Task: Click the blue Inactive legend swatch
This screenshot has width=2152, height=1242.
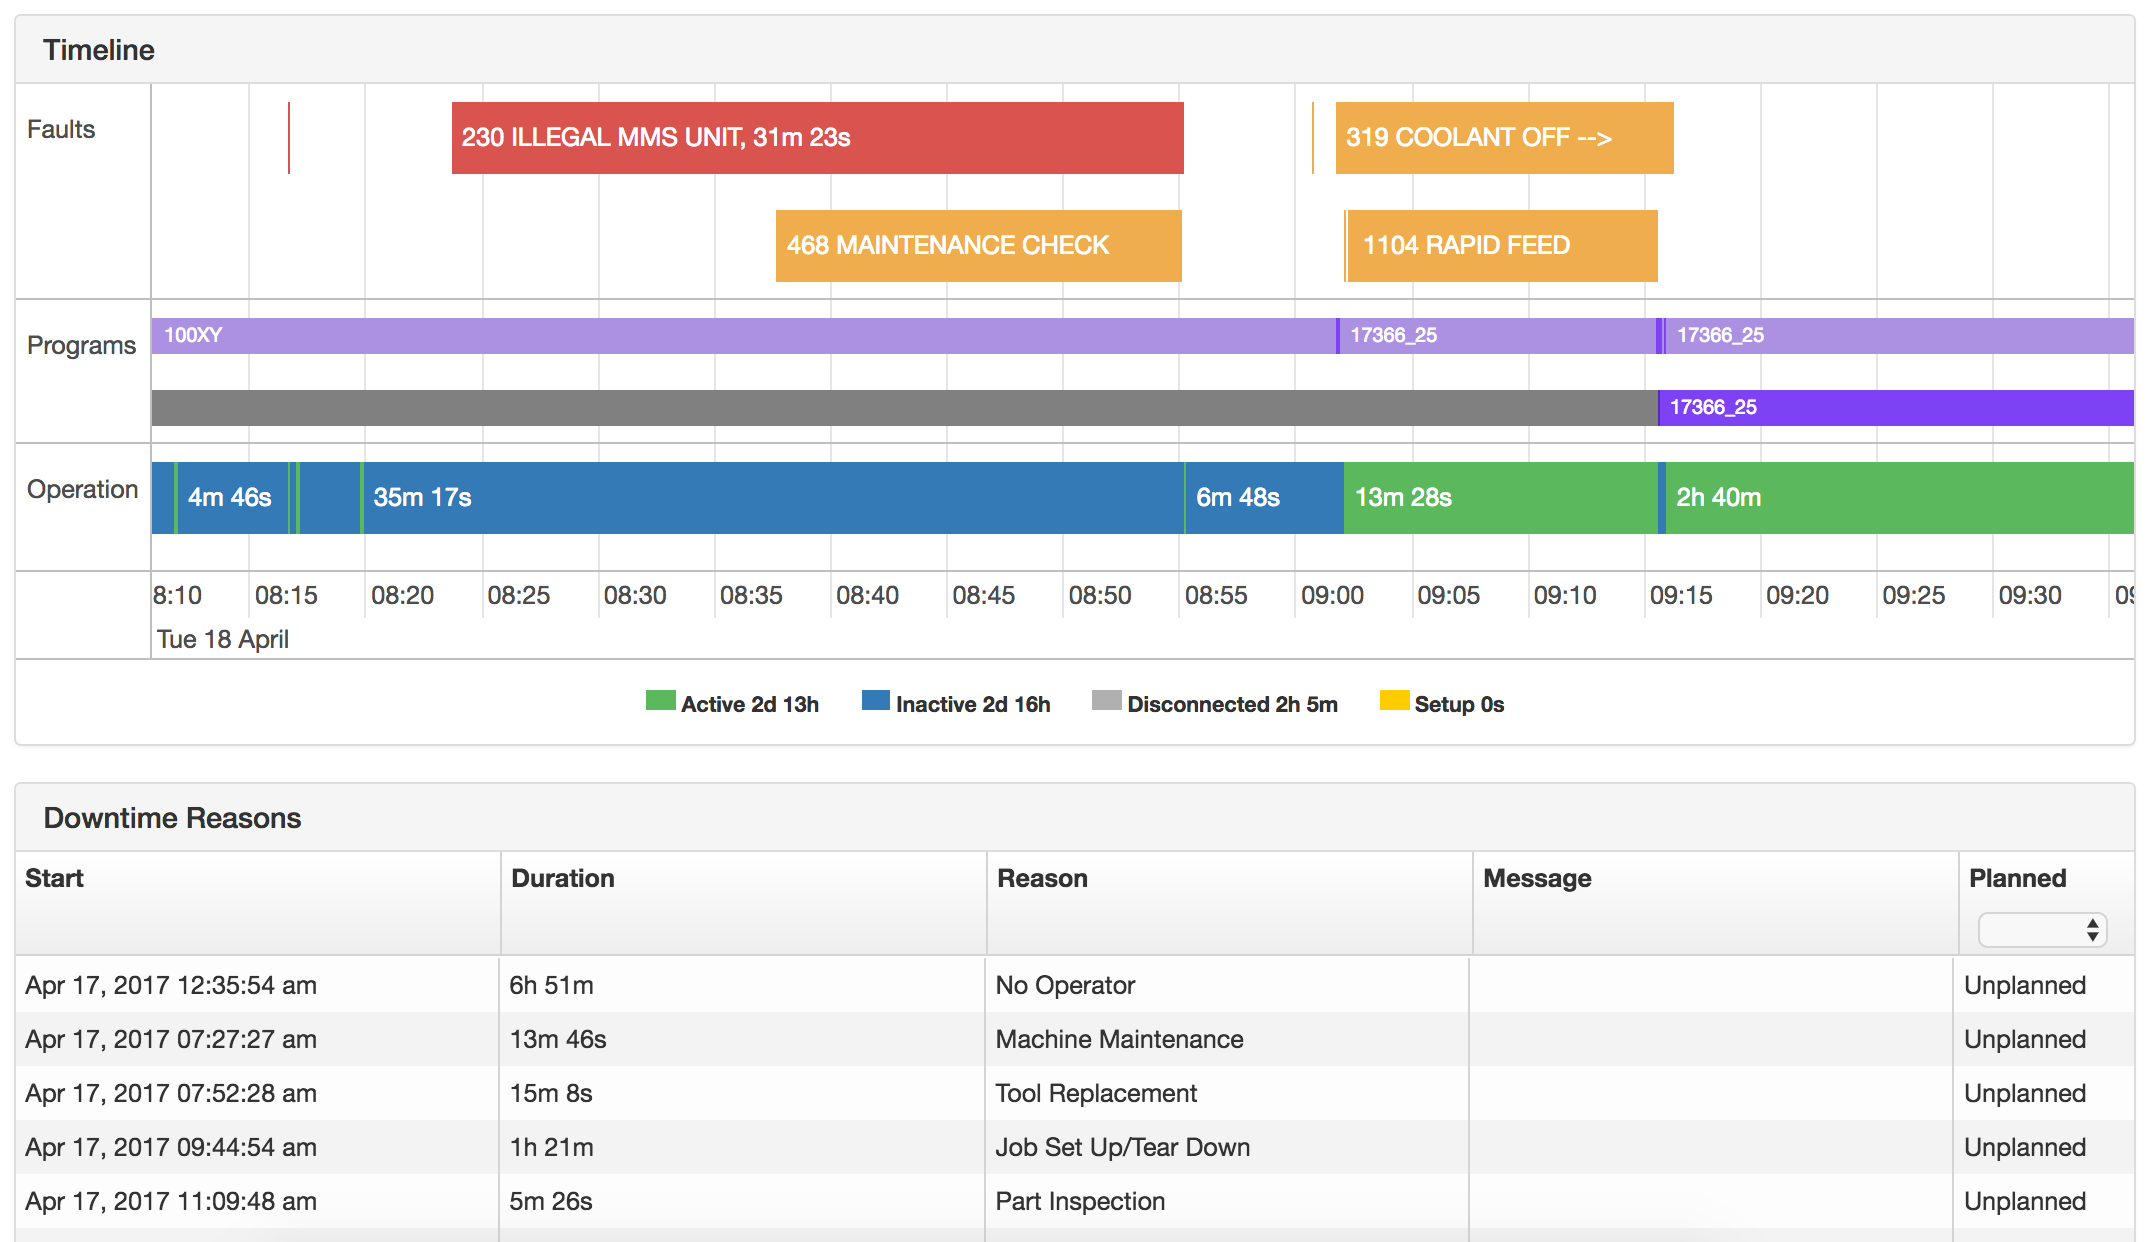Action: (875, 701)
